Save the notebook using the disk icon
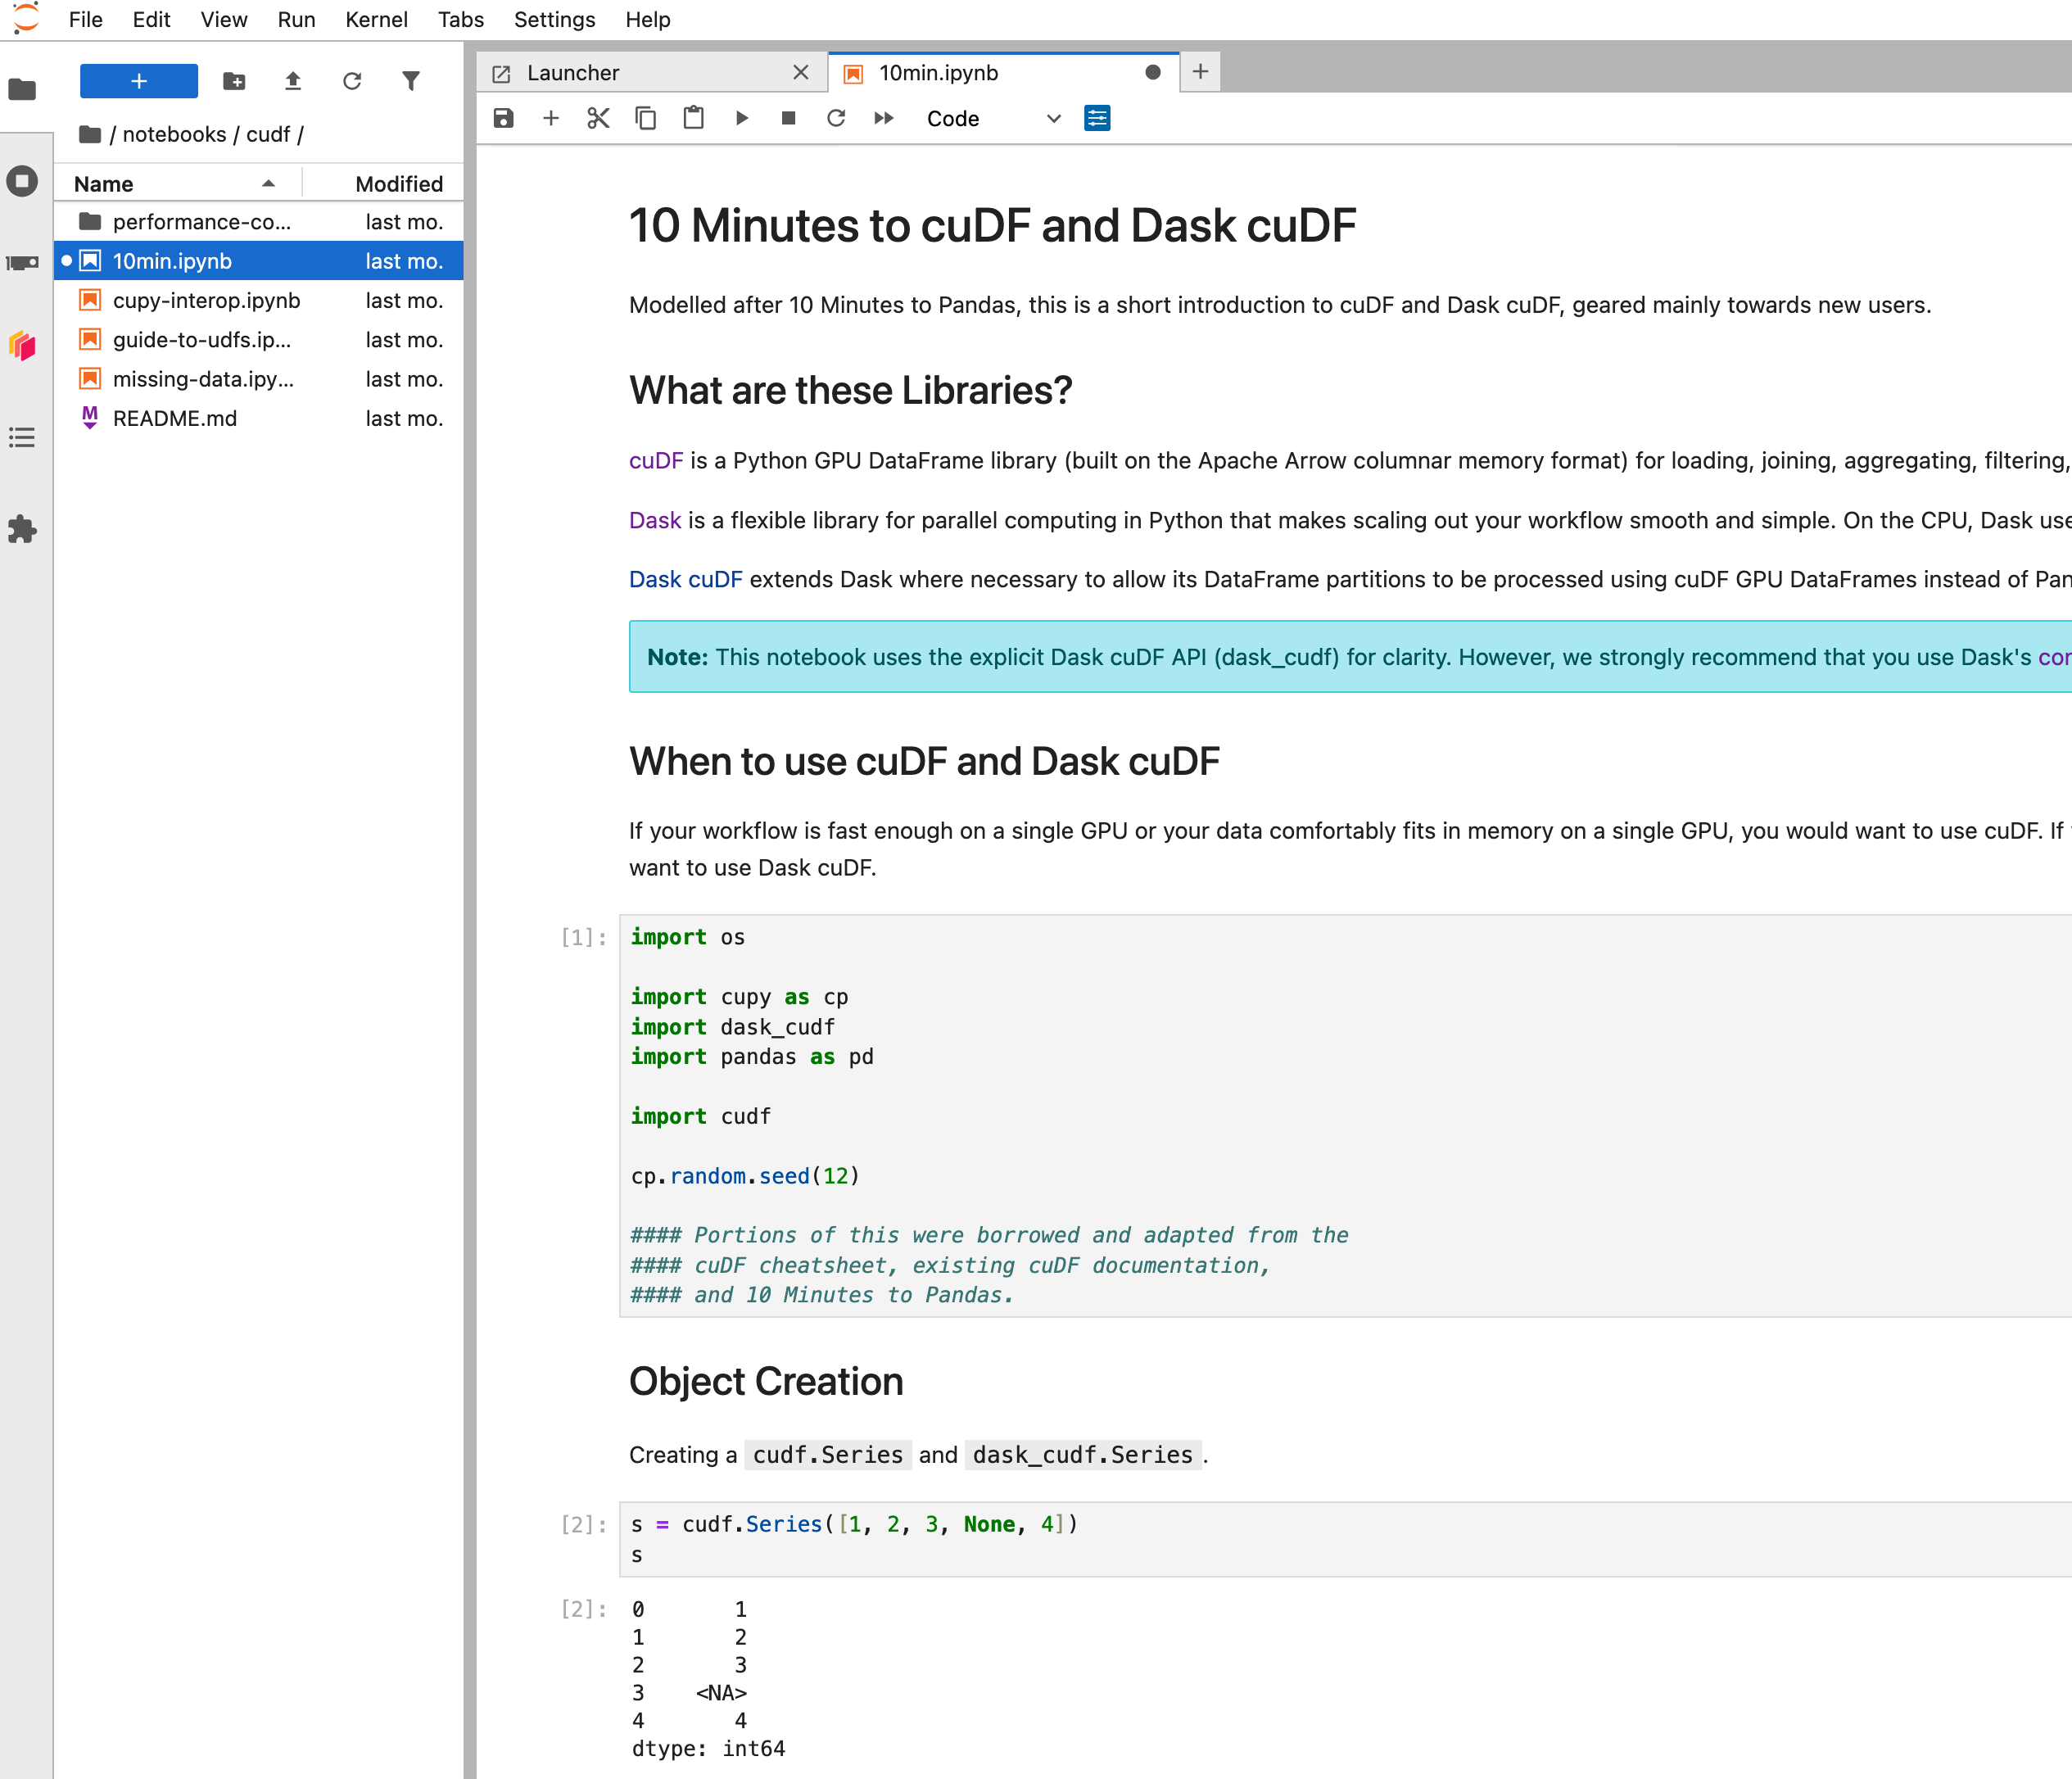 (503, 118)
